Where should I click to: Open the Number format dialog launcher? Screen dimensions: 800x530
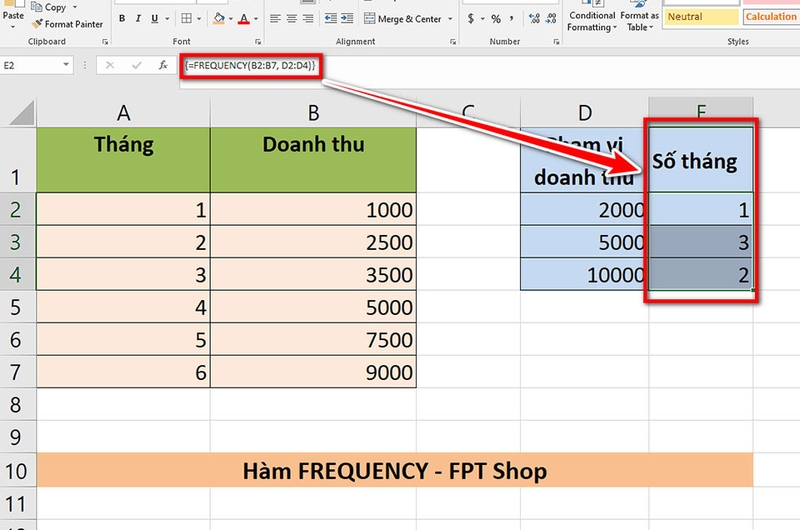point(556,42)
